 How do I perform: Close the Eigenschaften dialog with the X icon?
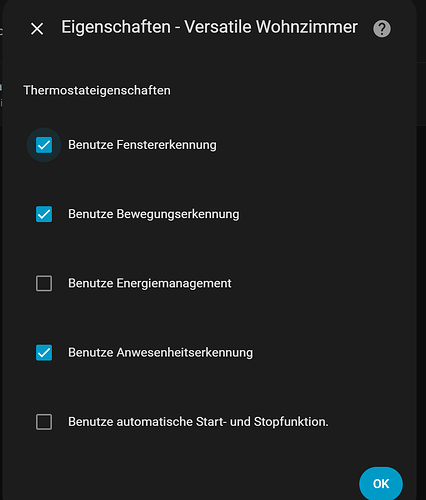pos(37,29)
